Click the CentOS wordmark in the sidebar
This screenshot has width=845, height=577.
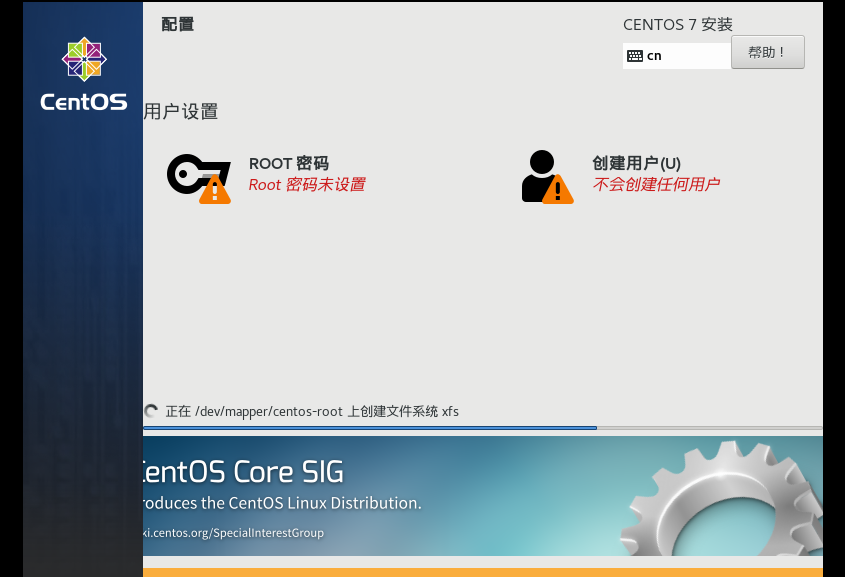click(84, 102)
